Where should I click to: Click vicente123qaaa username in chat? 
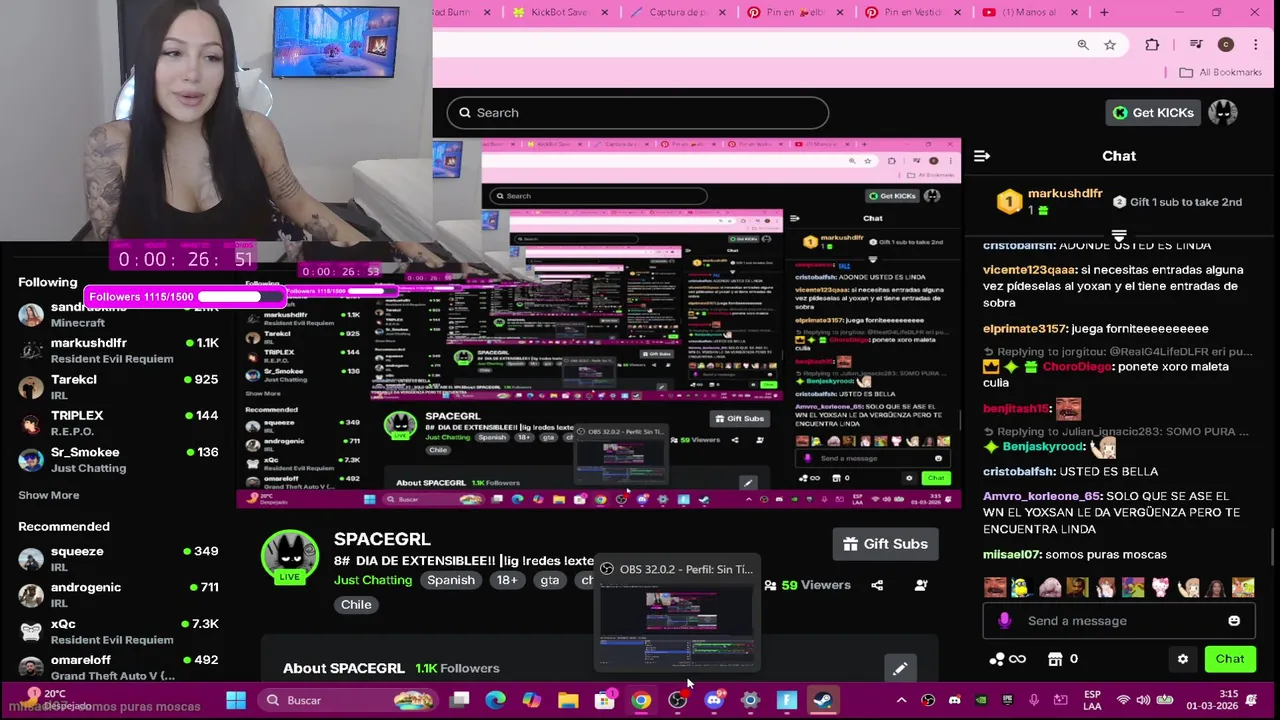tap(1029, 270)
